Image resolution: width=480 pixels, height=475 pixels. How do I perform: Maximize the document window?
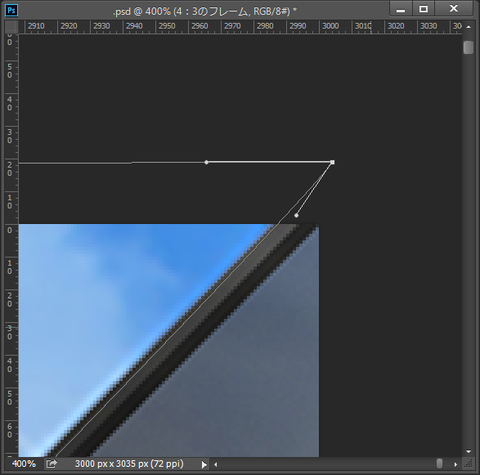pyautogui.click(x=423, y=9)
